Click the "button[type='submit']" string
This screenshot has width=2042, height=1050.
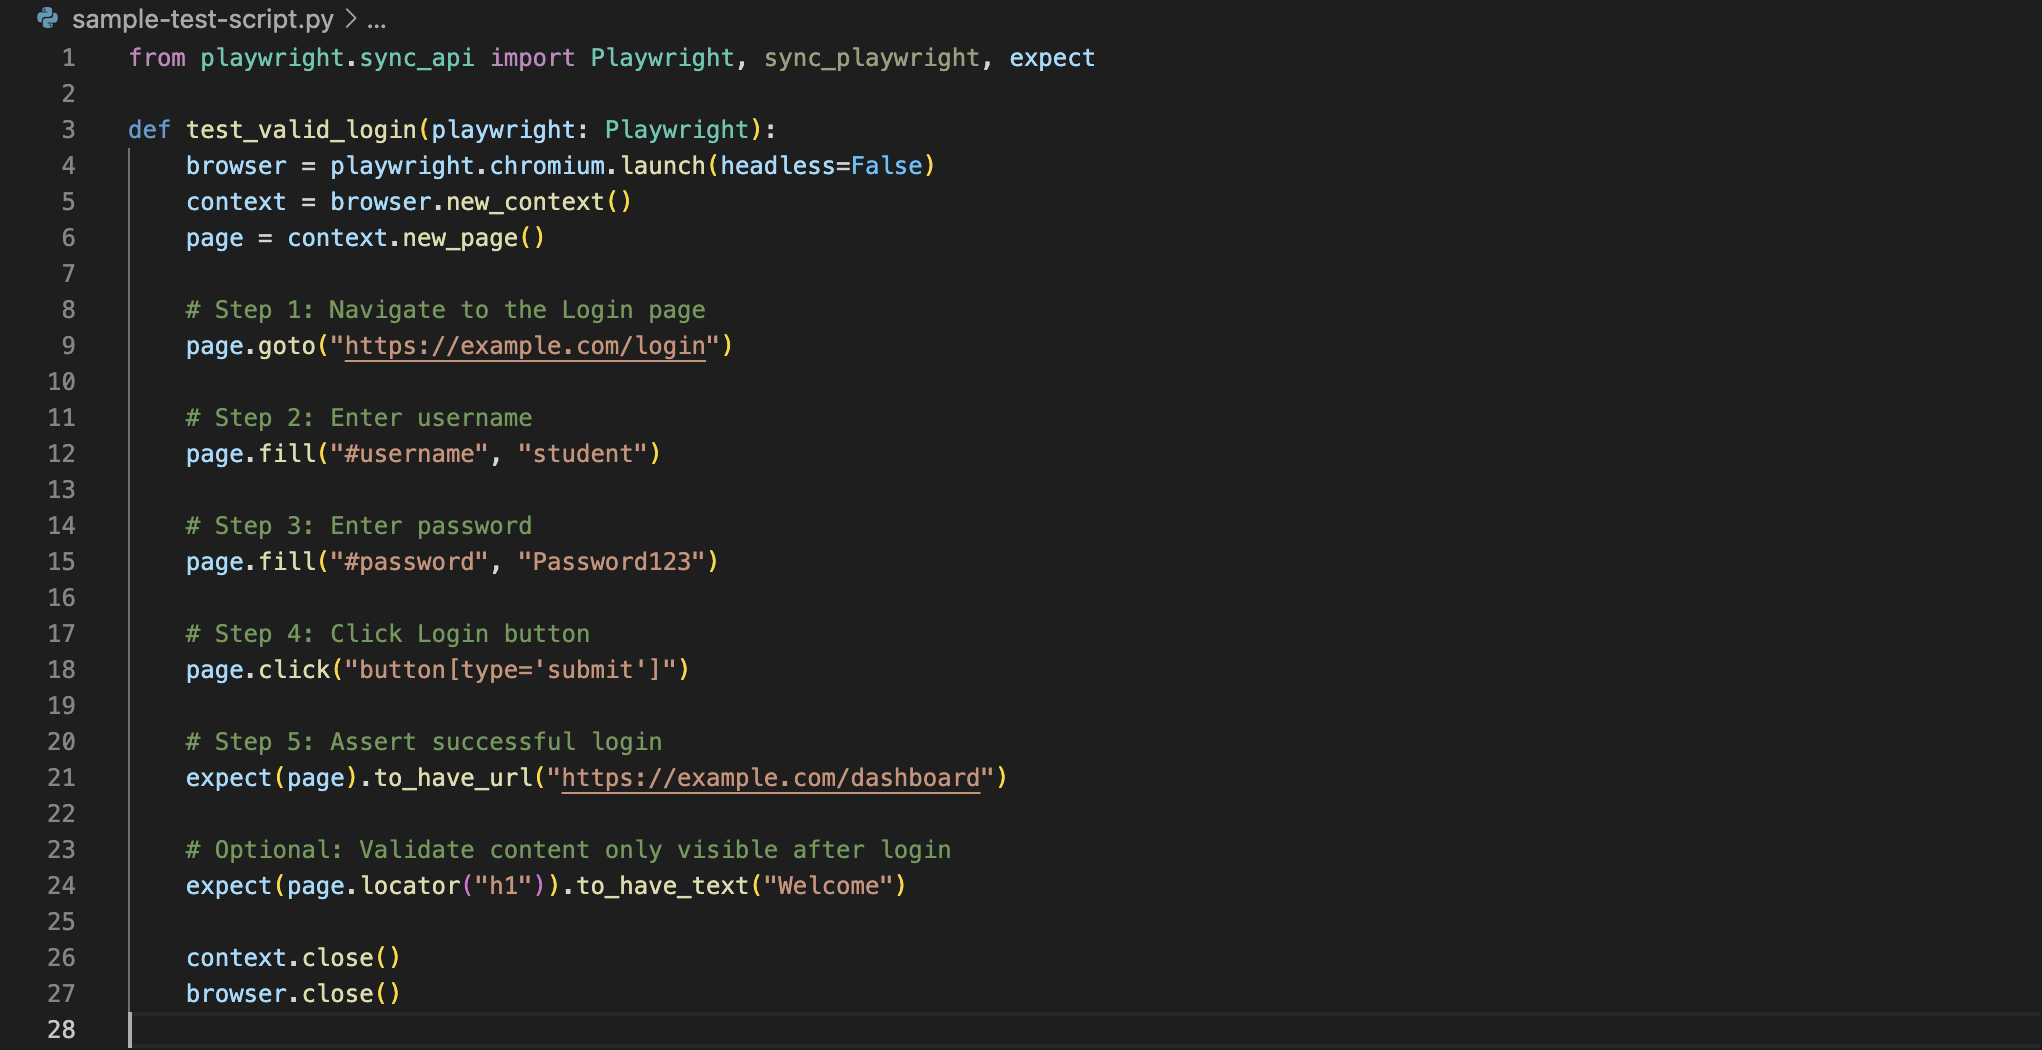pos(511,670)
